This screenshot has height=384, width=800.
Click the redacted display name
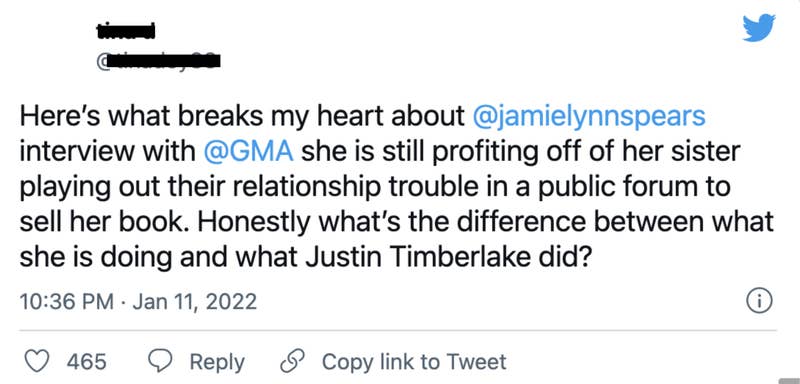[x=126, y=32]
